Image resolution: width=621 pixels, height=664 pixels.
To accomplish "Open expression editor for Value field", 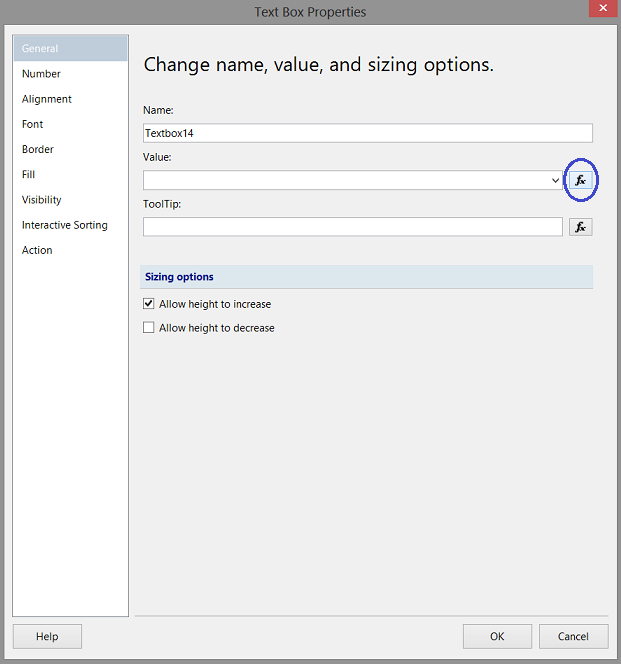I will click(x=580, y=180).
